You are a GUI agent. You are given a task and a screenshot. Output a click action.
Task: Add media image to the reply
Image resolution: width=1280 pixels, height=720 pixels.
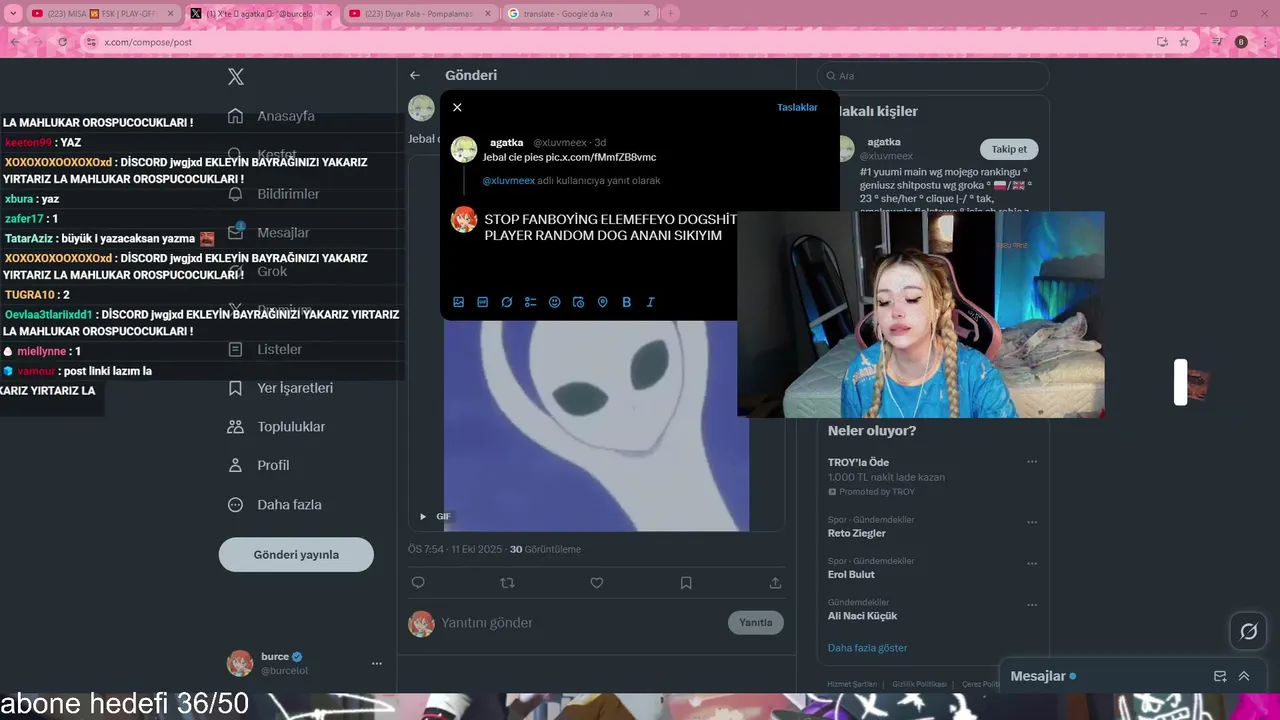point(459,302)
